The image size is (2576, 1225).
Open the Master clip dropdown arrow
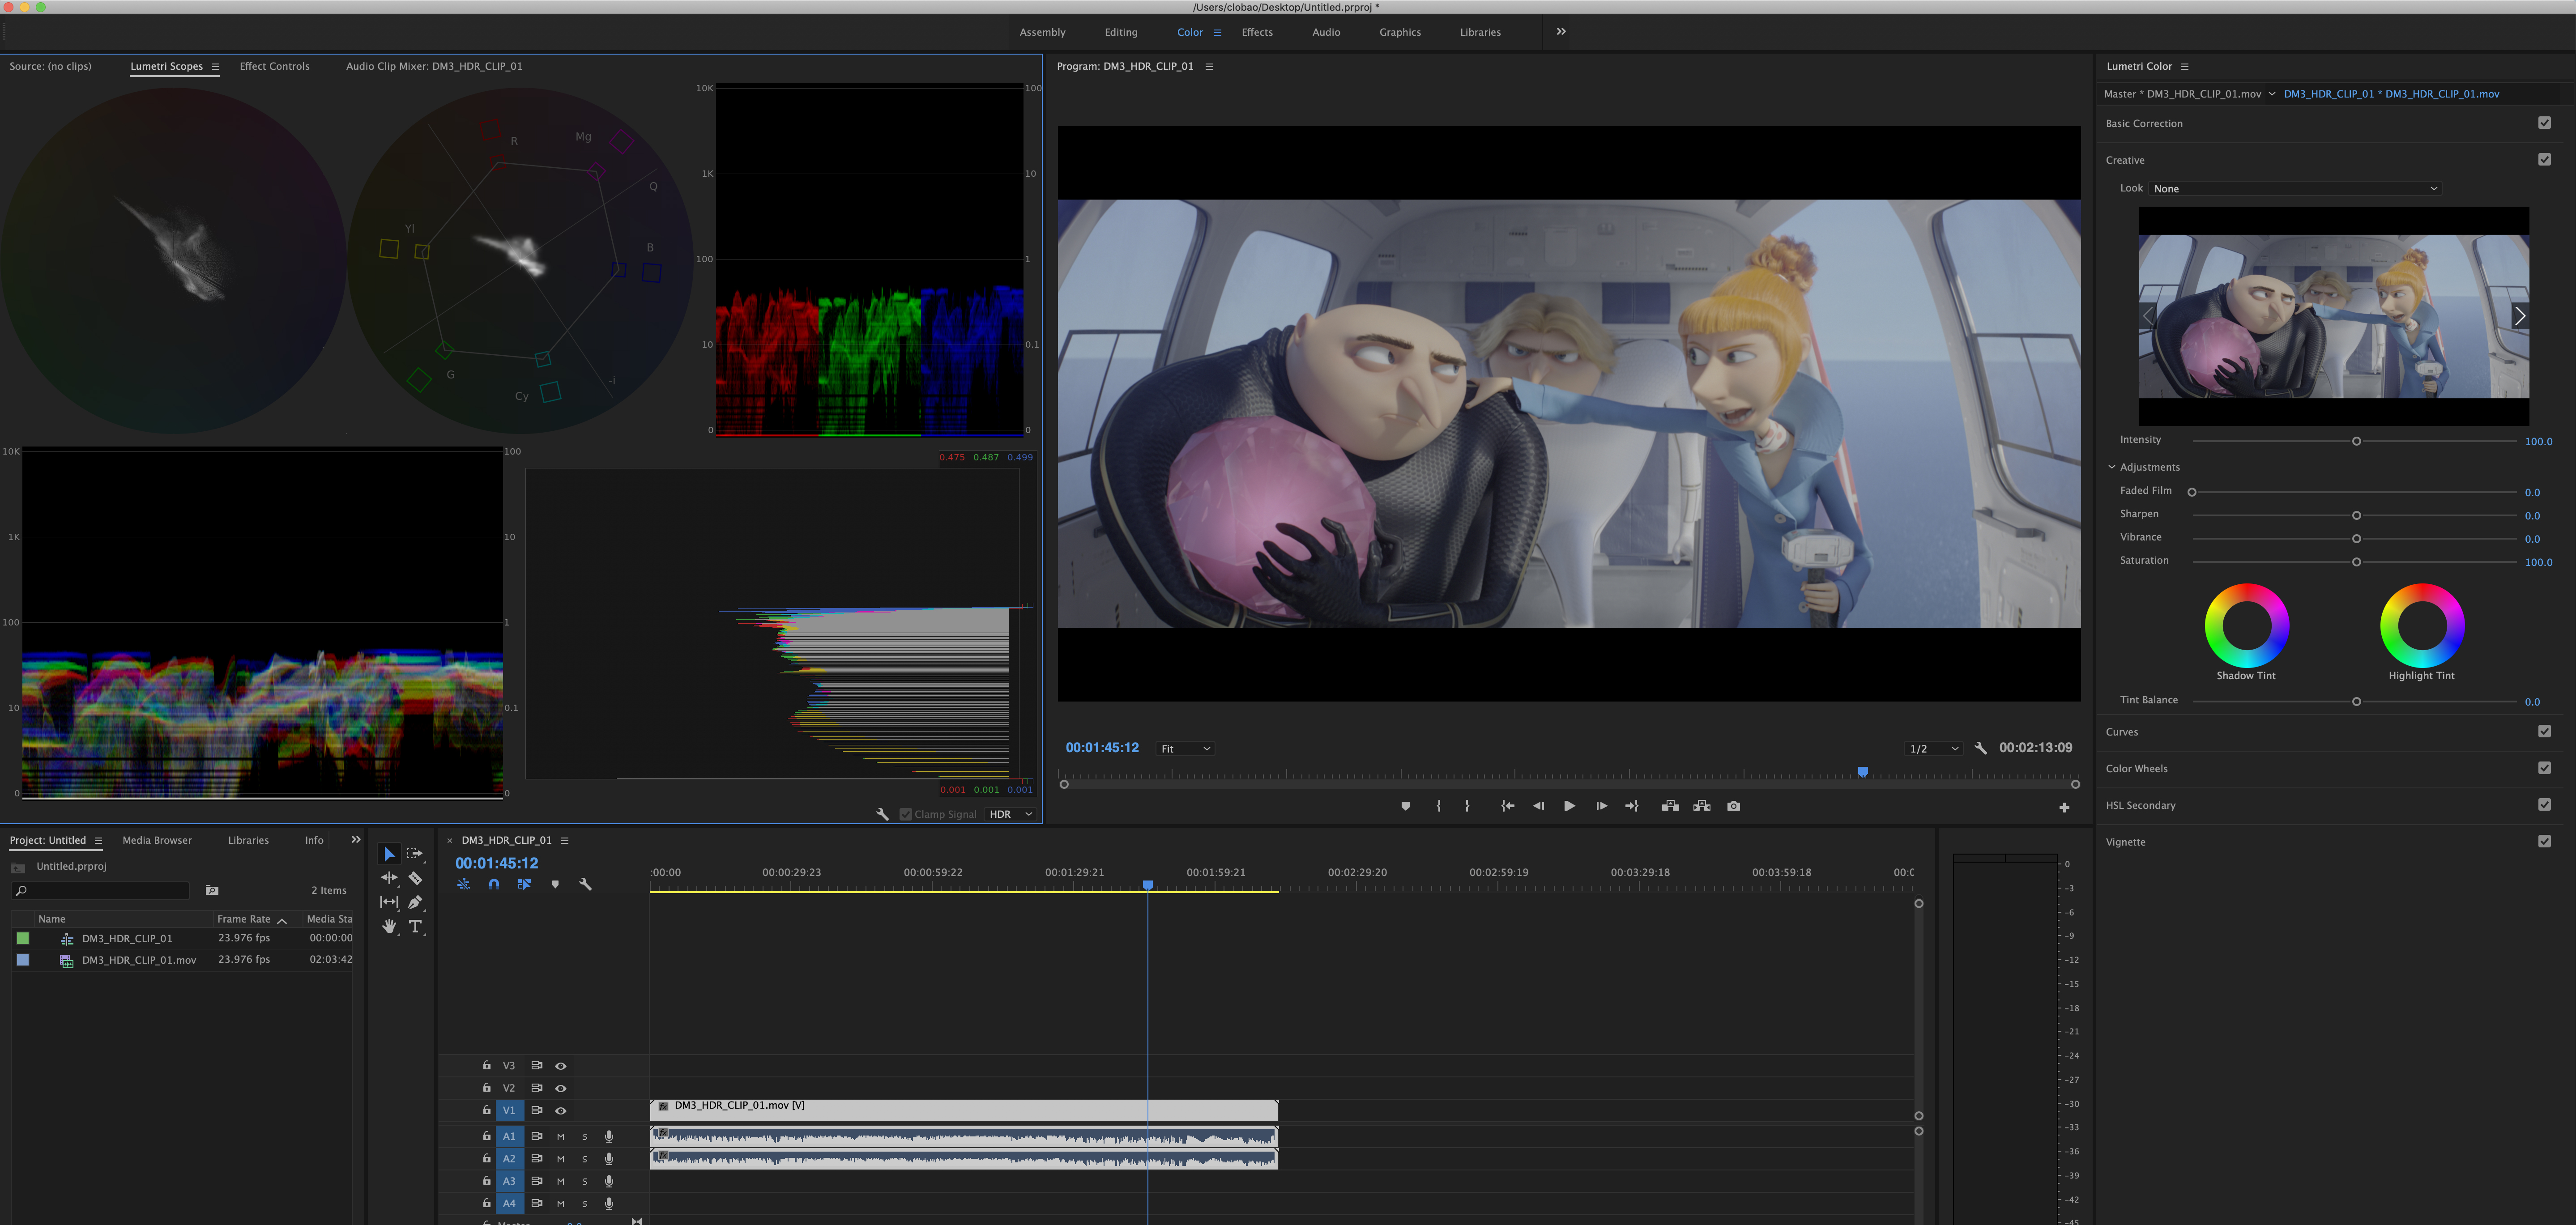(x=2272, y=94)
